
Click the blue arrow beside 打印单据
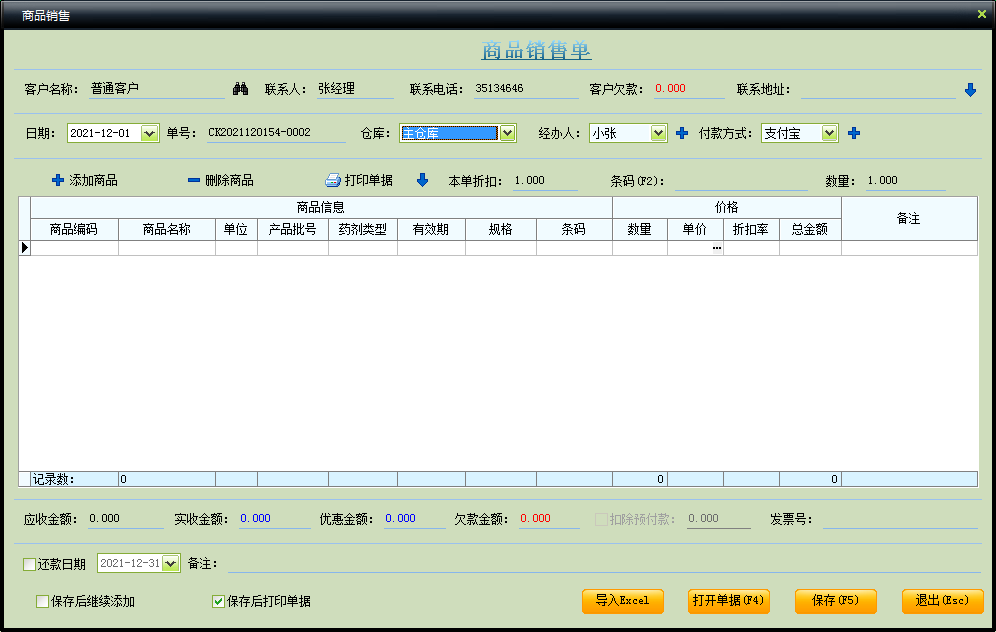[422, 180]
